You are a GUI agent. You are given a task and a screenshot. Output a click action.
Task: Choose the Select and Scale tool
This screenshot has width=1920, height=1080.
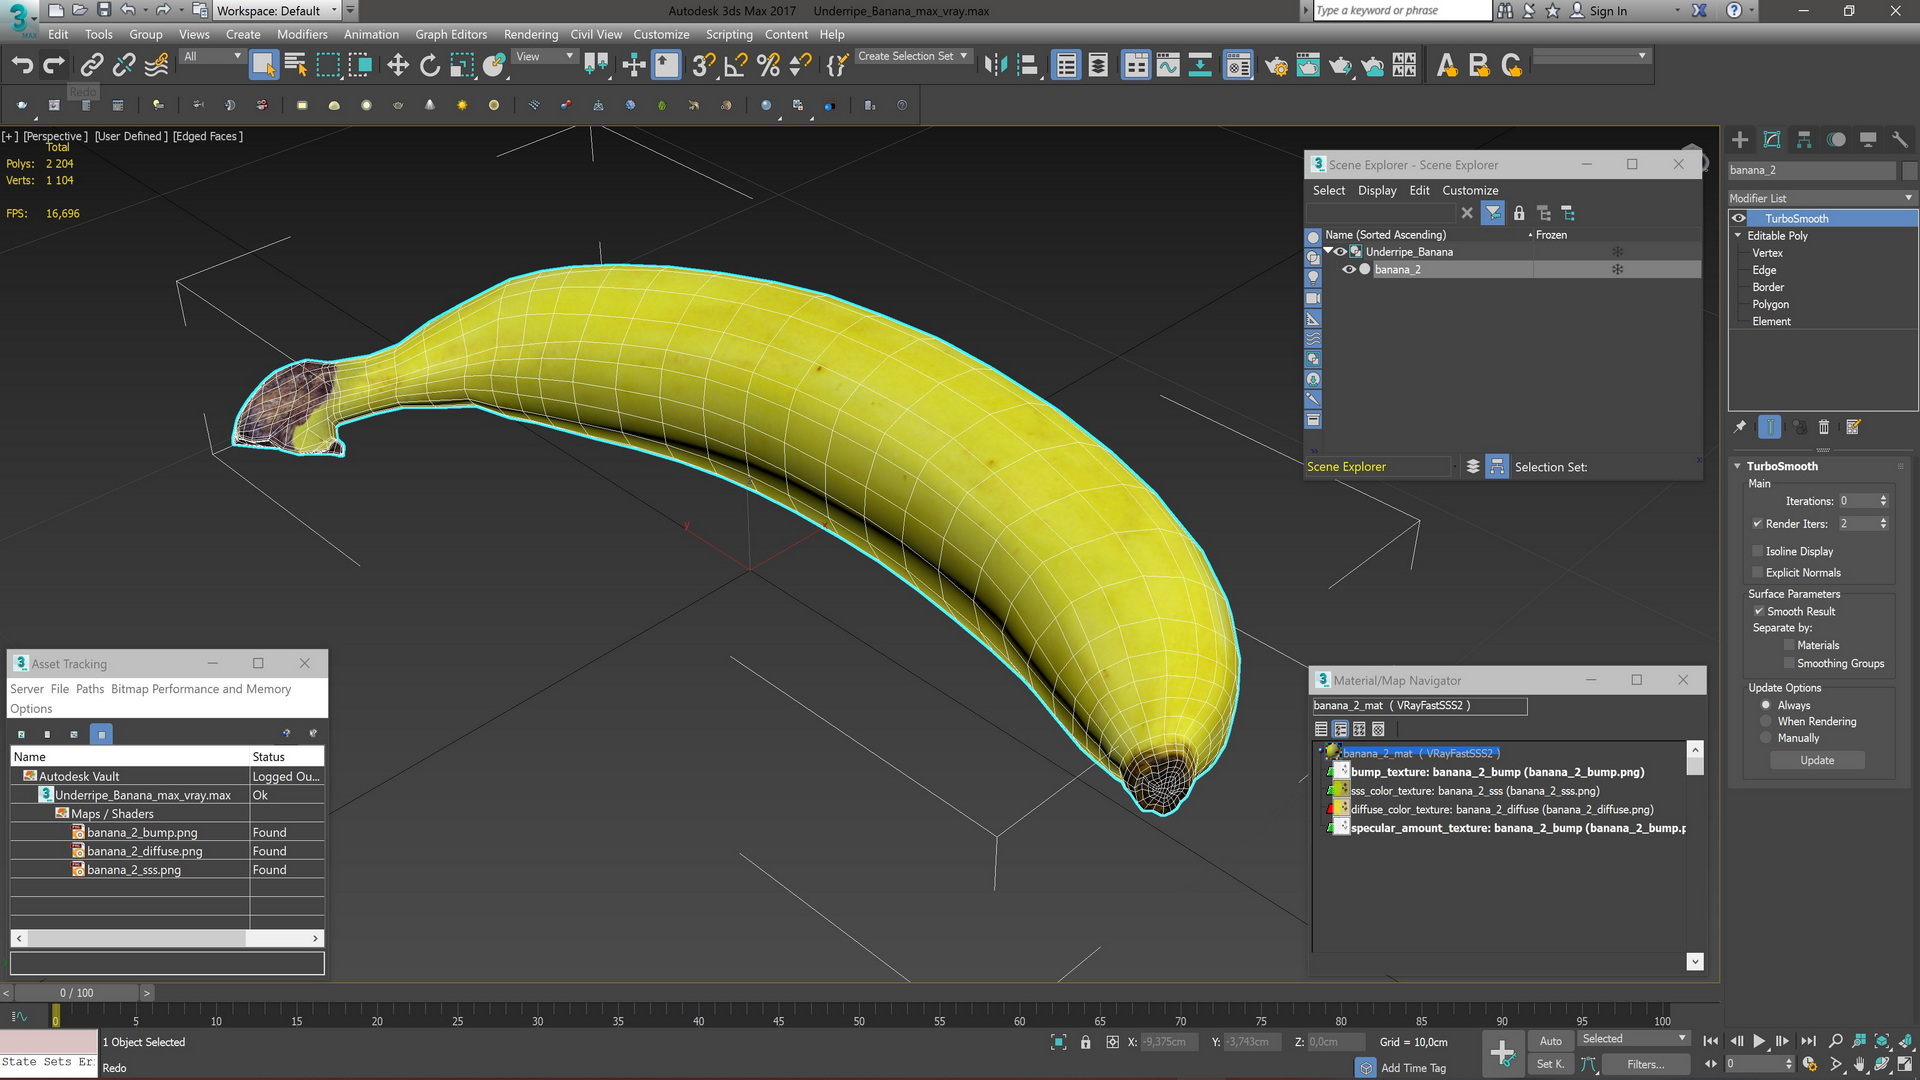(462, 66)
